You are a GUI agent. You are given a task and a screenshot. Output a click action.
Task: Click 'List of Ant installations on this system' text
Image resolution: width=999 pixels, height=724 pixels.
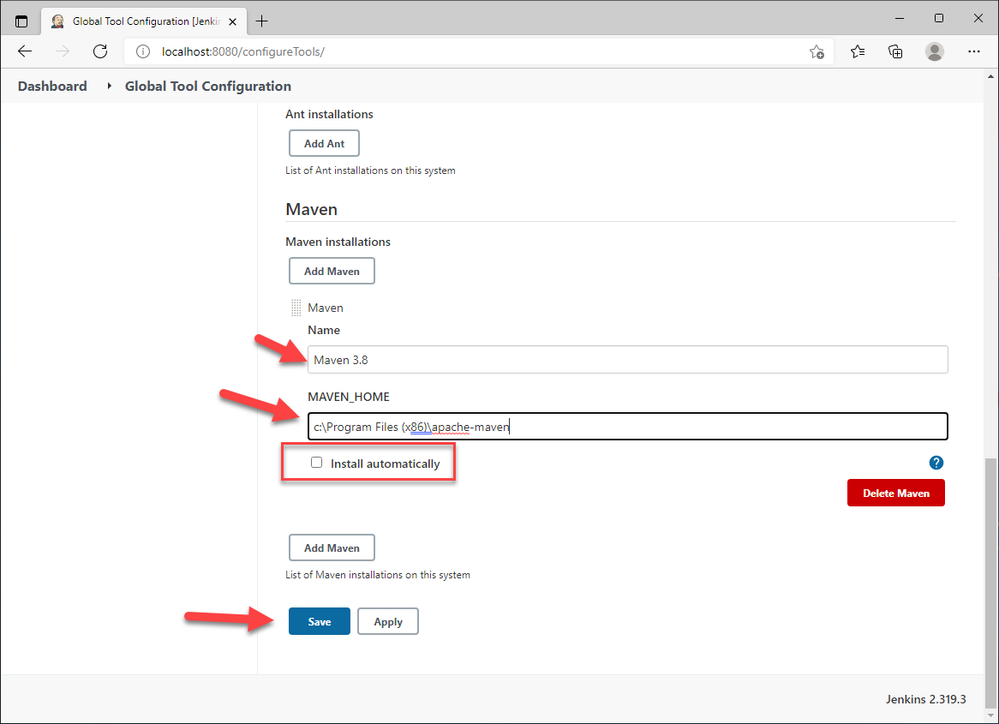370,170
